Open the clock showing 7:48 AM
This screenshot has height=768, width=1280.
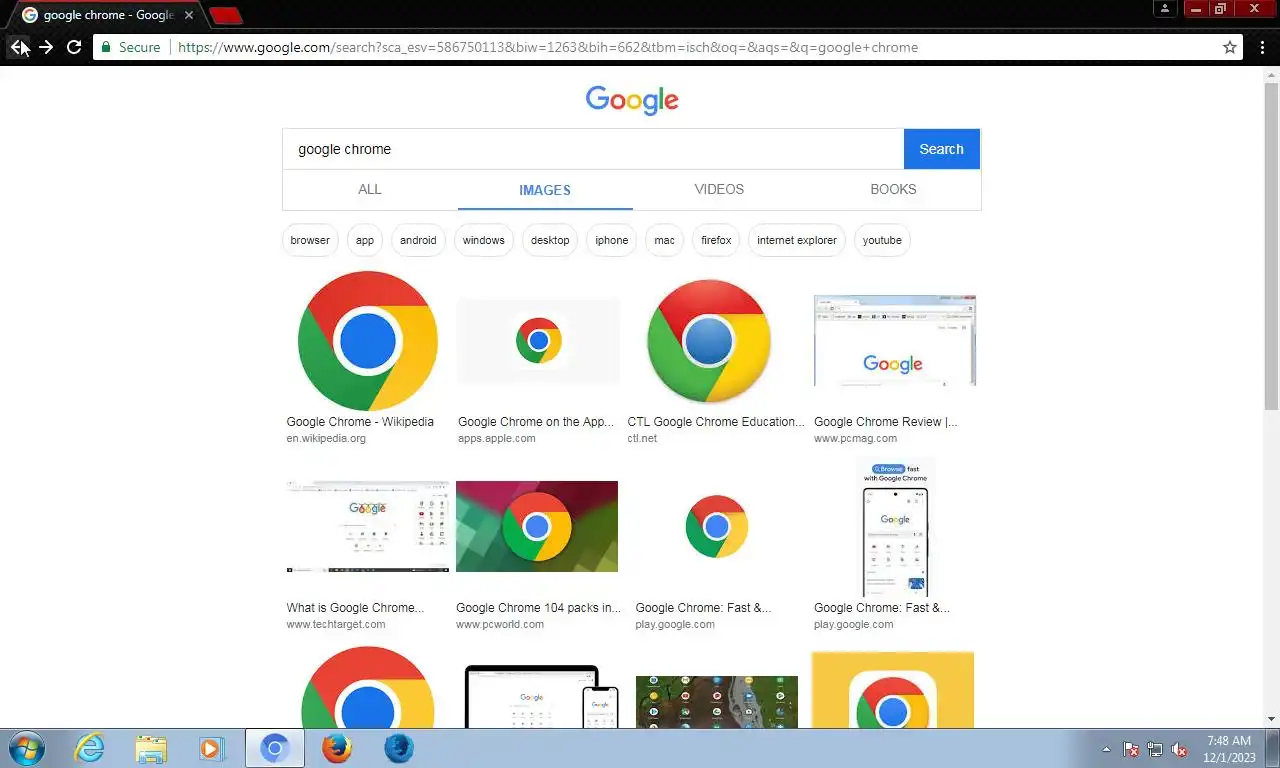pyautogui.click(x=1229, y=749)
